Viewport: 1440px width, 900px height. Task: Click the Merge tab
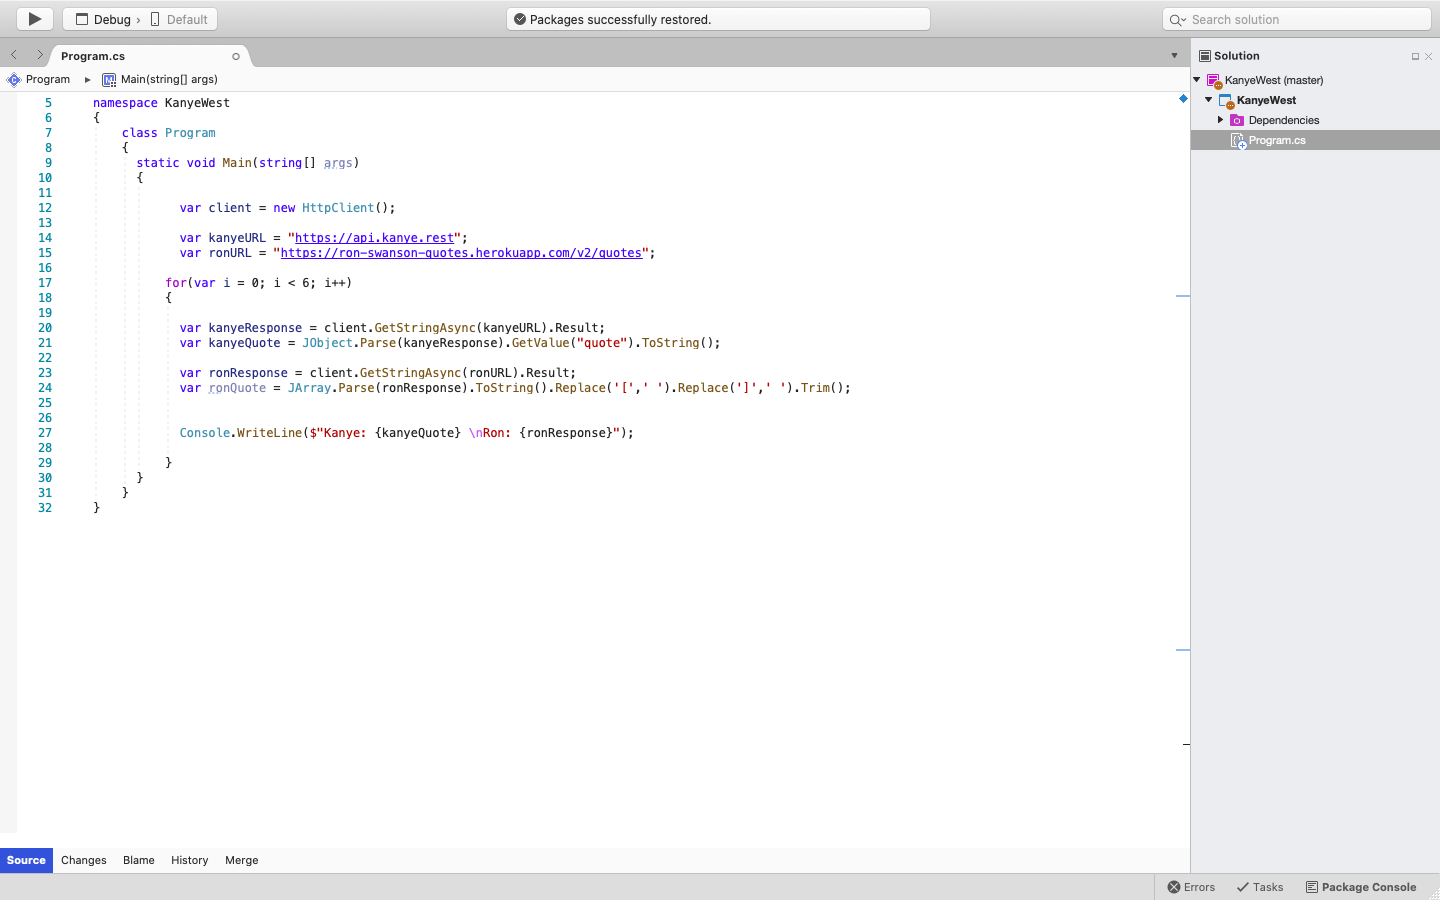tap(241, 860)
